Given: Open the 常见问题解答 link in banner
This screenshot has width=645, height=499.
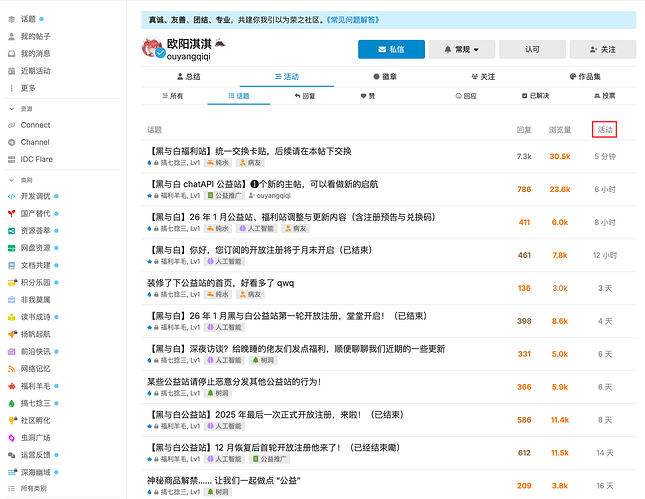Looking at the screenshot, I should pyautogui.click(x=353, y=20).
